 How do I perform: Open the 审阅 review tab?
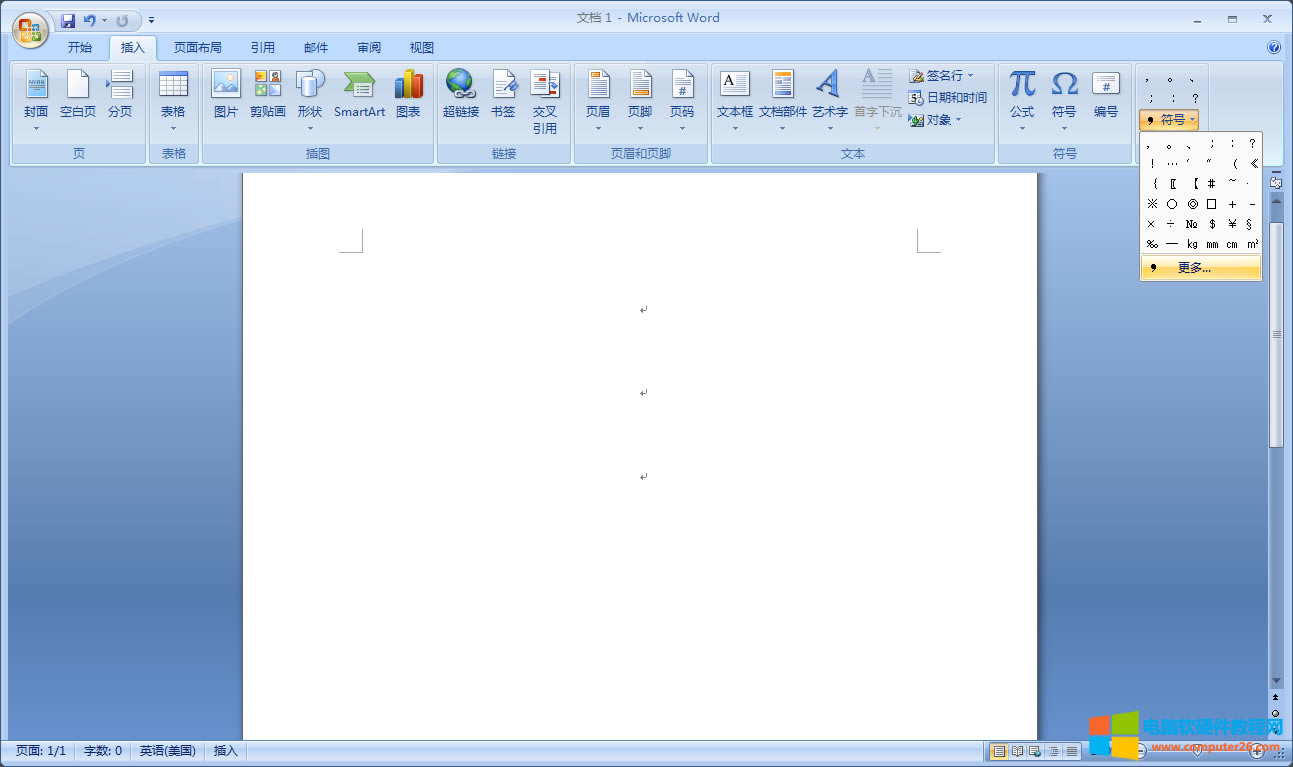coord(369,47)
